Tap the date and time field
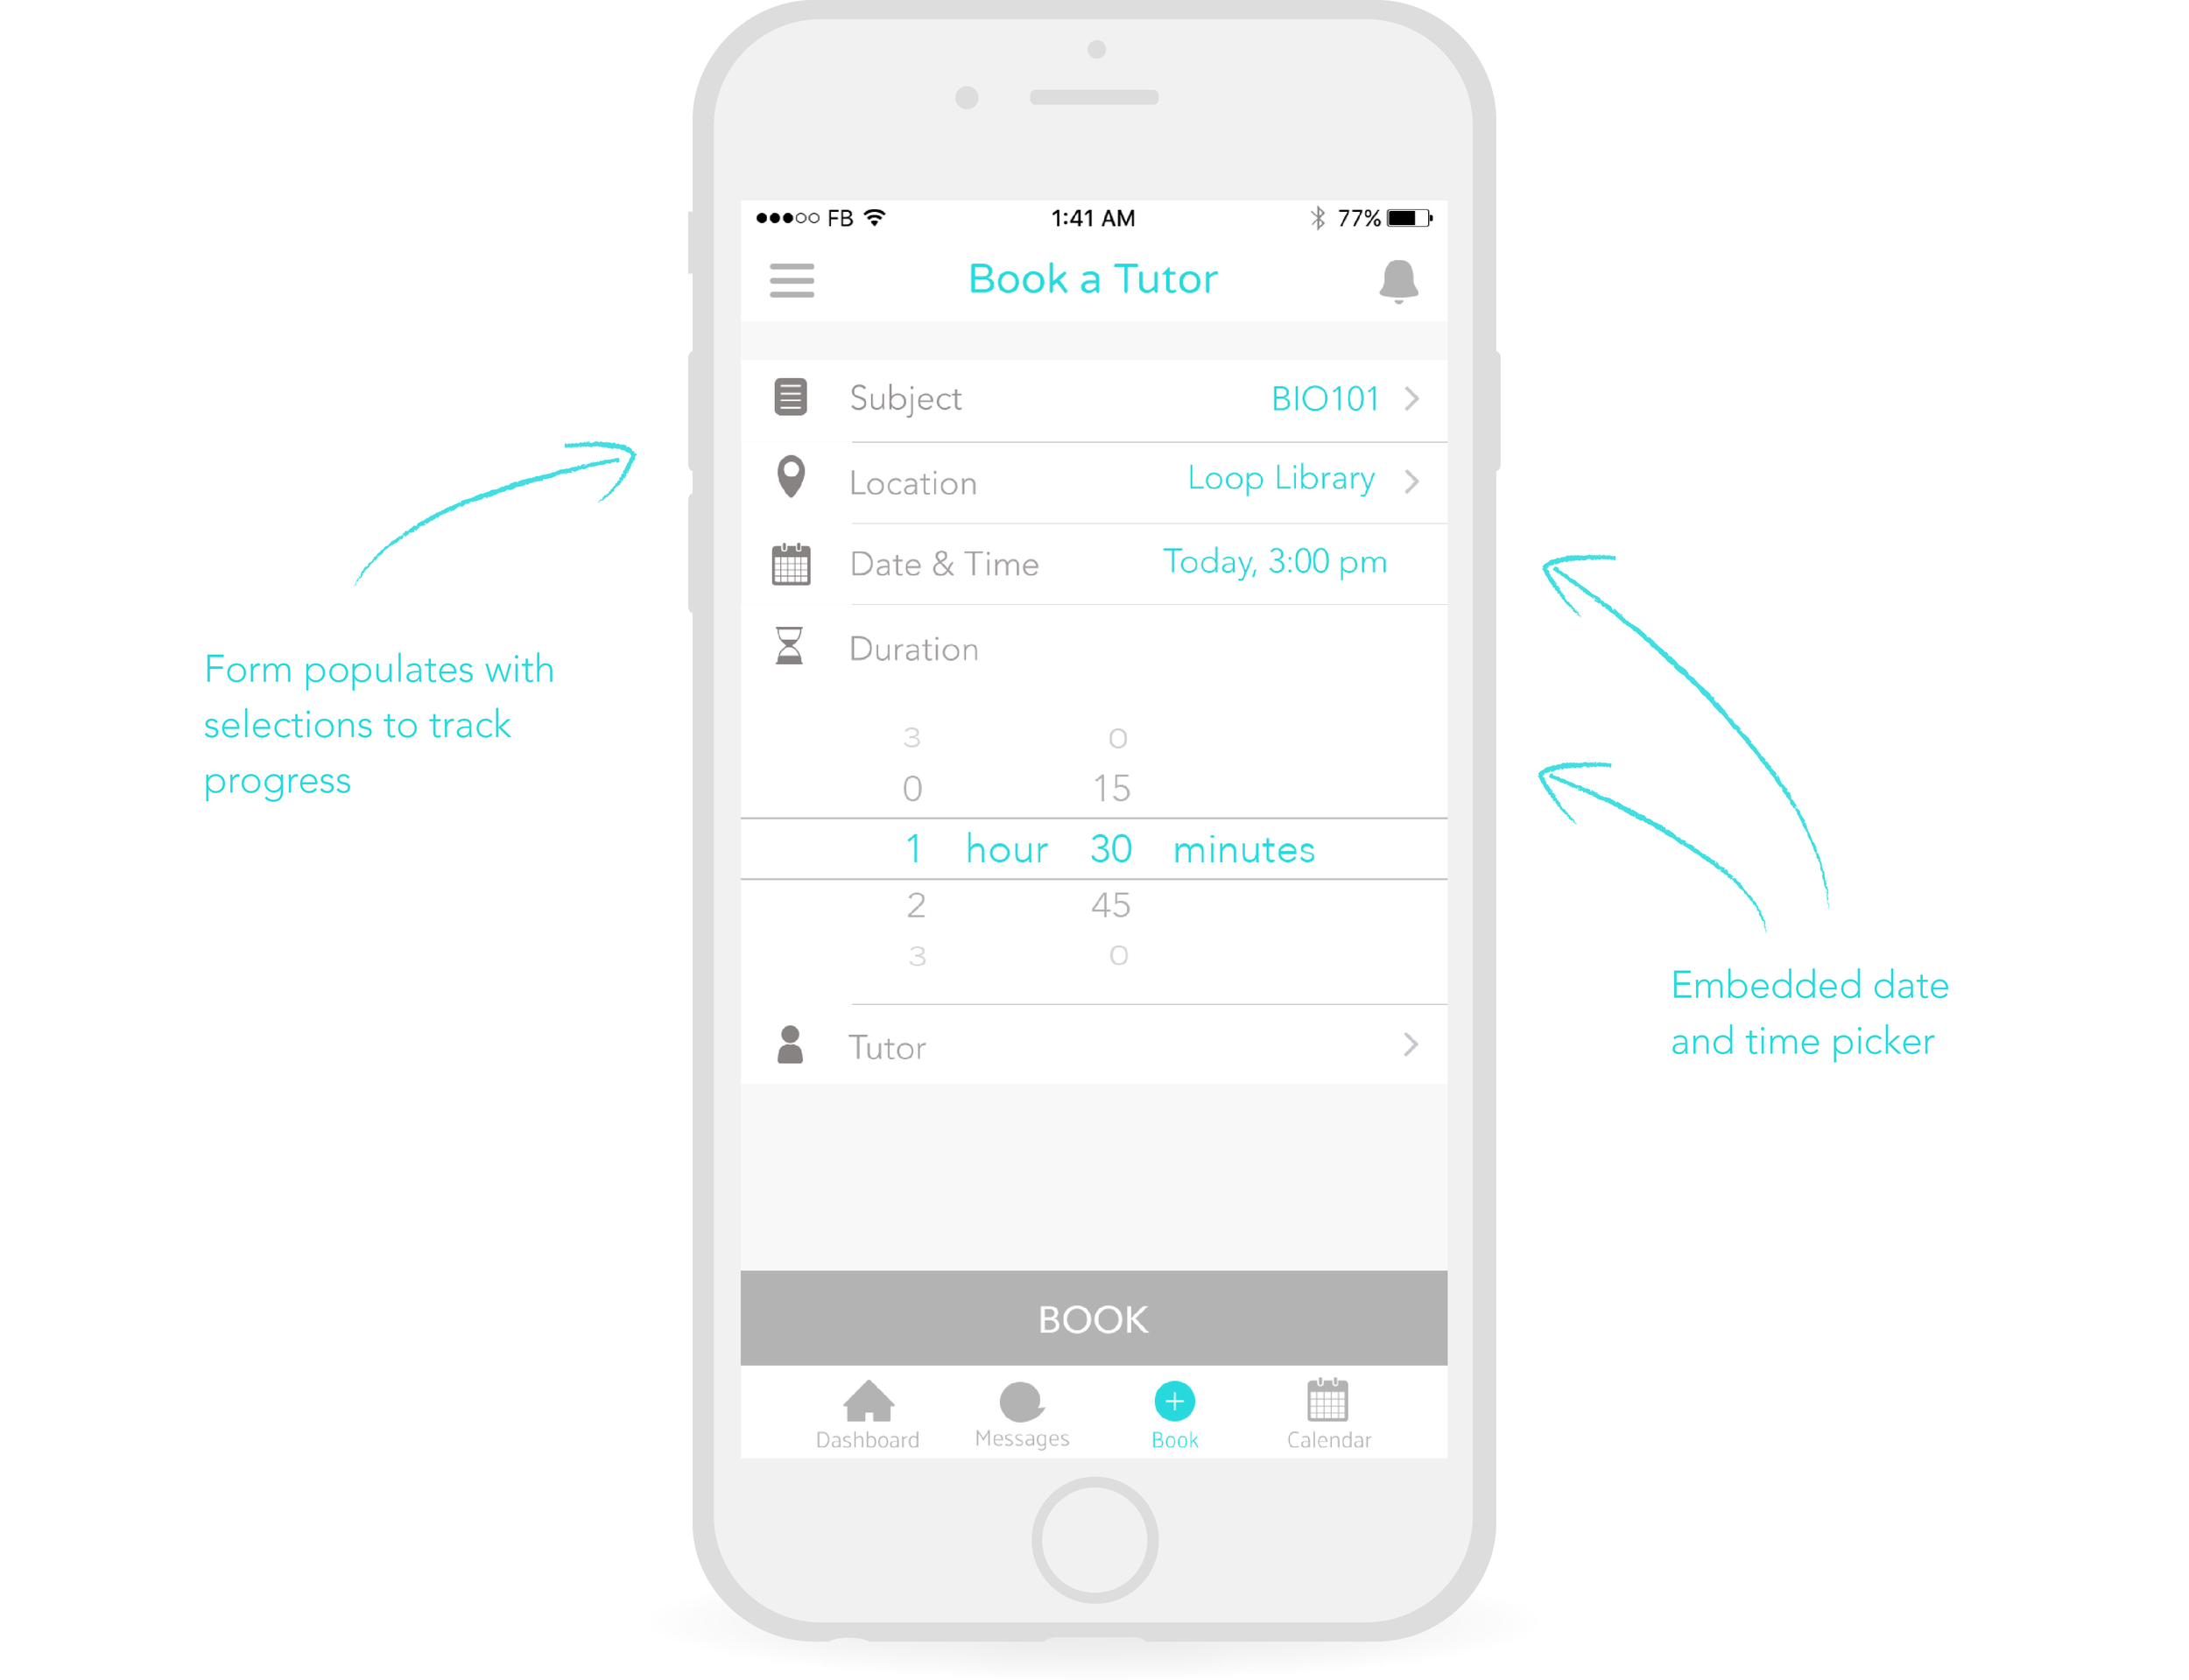The width and height of the screenshot is (2189, 1680). click(x=1094, y=565)
